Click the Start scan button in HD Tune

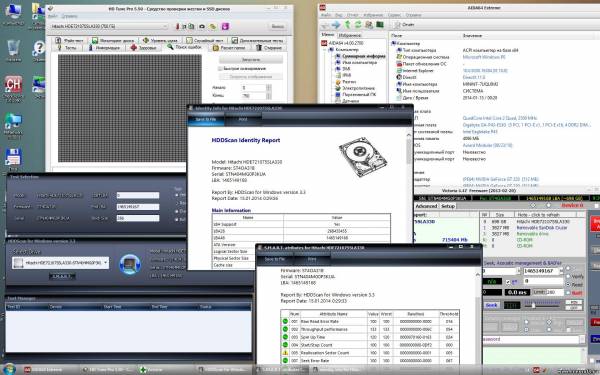[x=251, y=60]
